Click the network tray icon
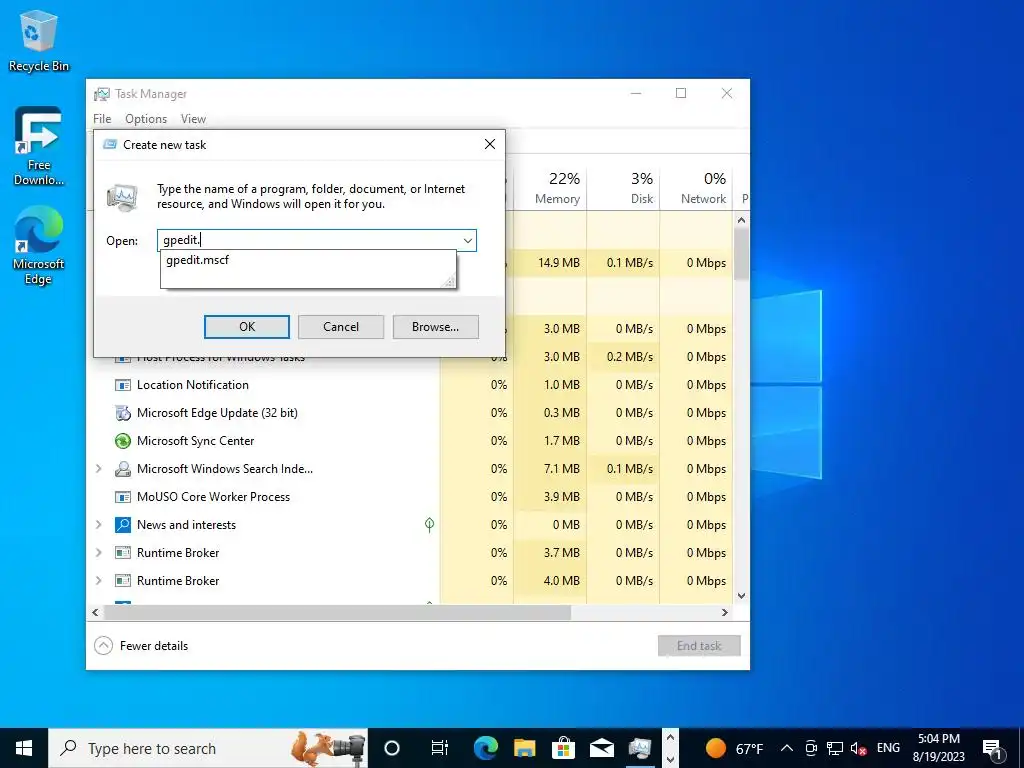 (x=835, y=748)
